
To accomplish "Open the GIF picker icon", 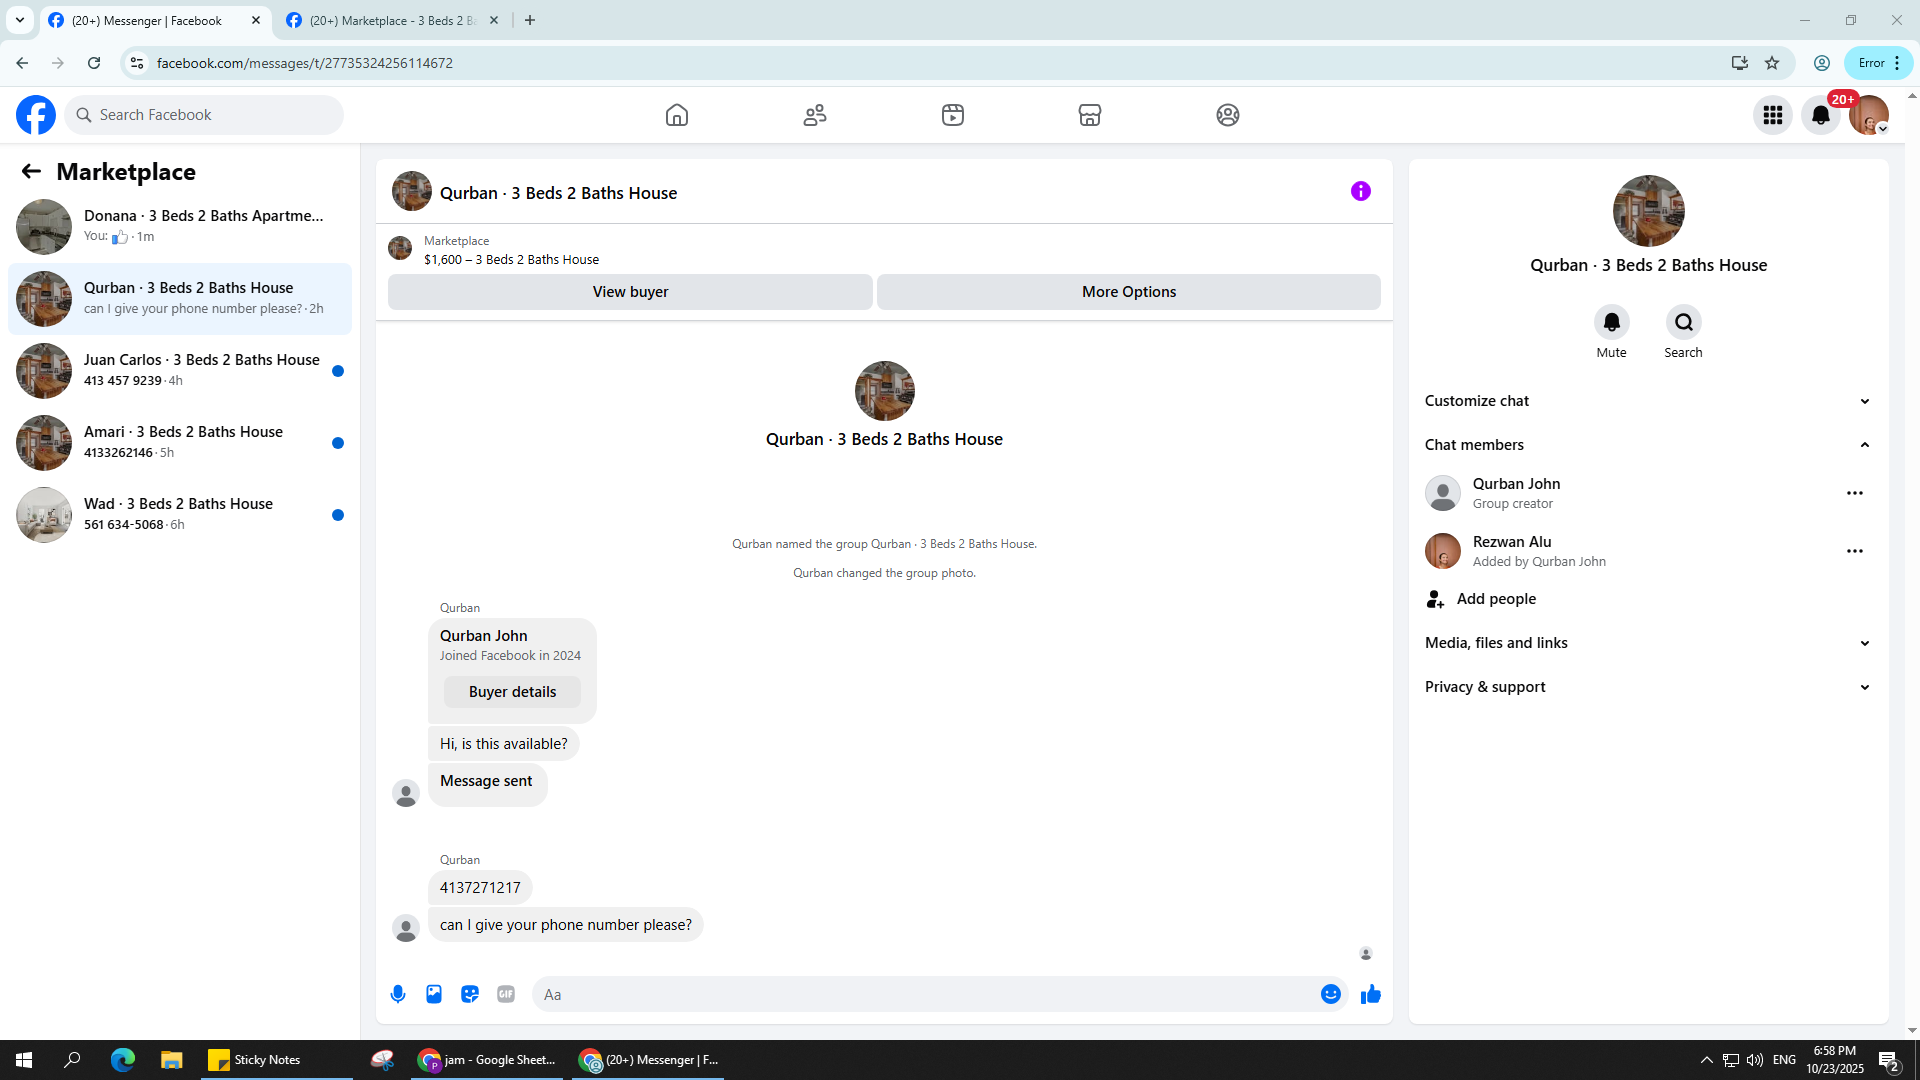I will click(506, 994).
